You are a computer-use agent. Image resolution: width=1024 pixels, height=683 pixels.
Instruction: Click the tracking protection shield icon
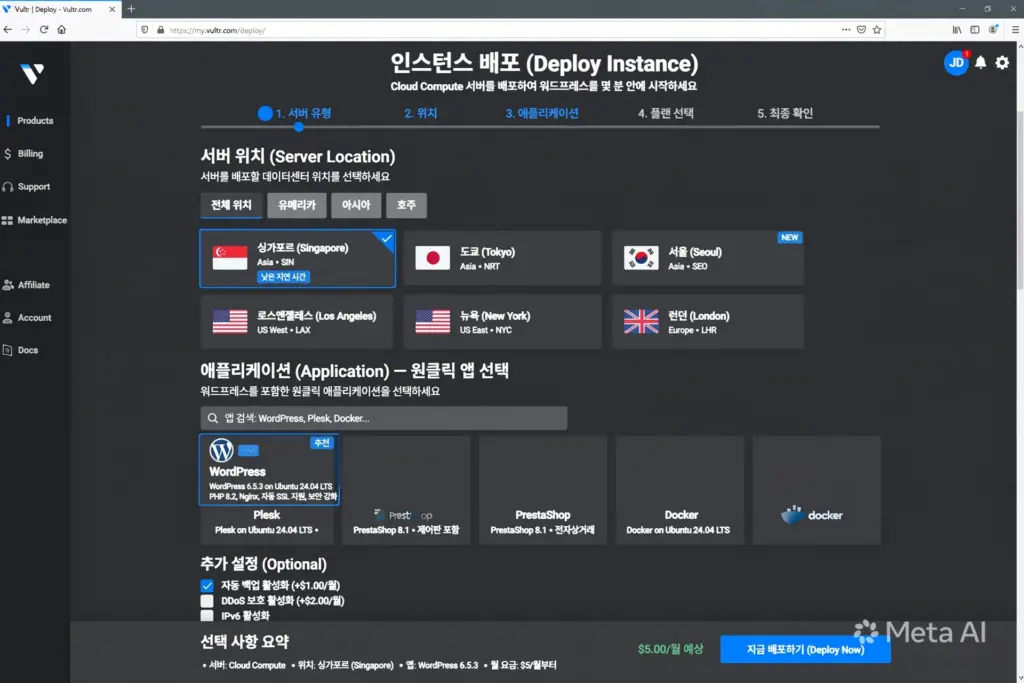(x=145, y=30)
